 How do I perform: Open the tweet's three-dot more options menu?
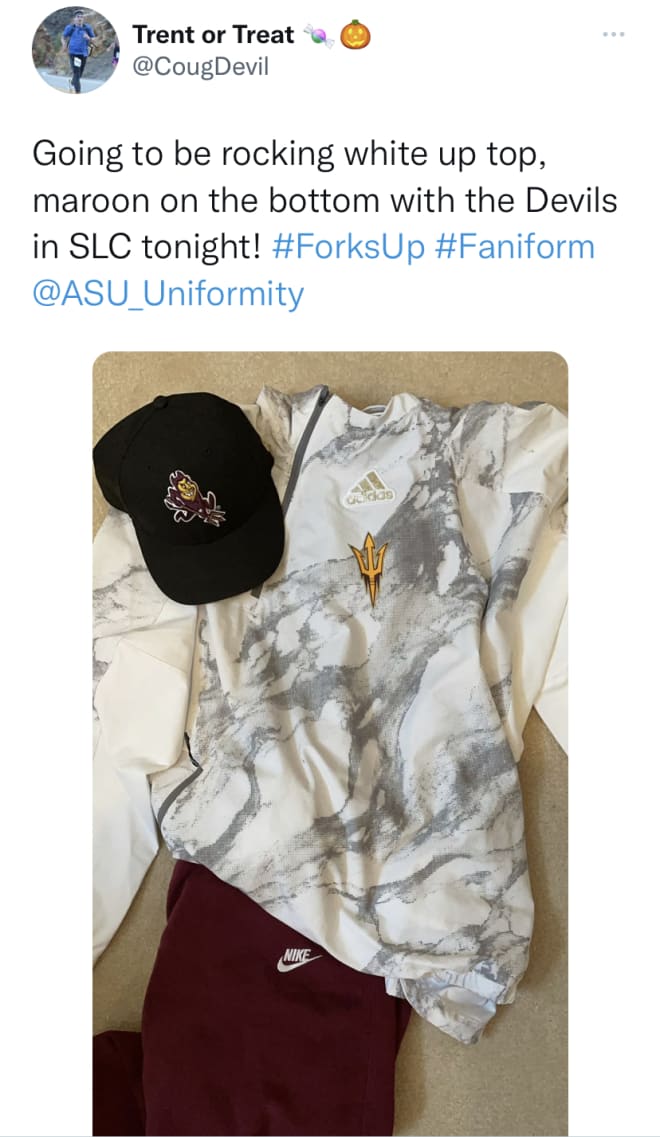click(613, 34)
